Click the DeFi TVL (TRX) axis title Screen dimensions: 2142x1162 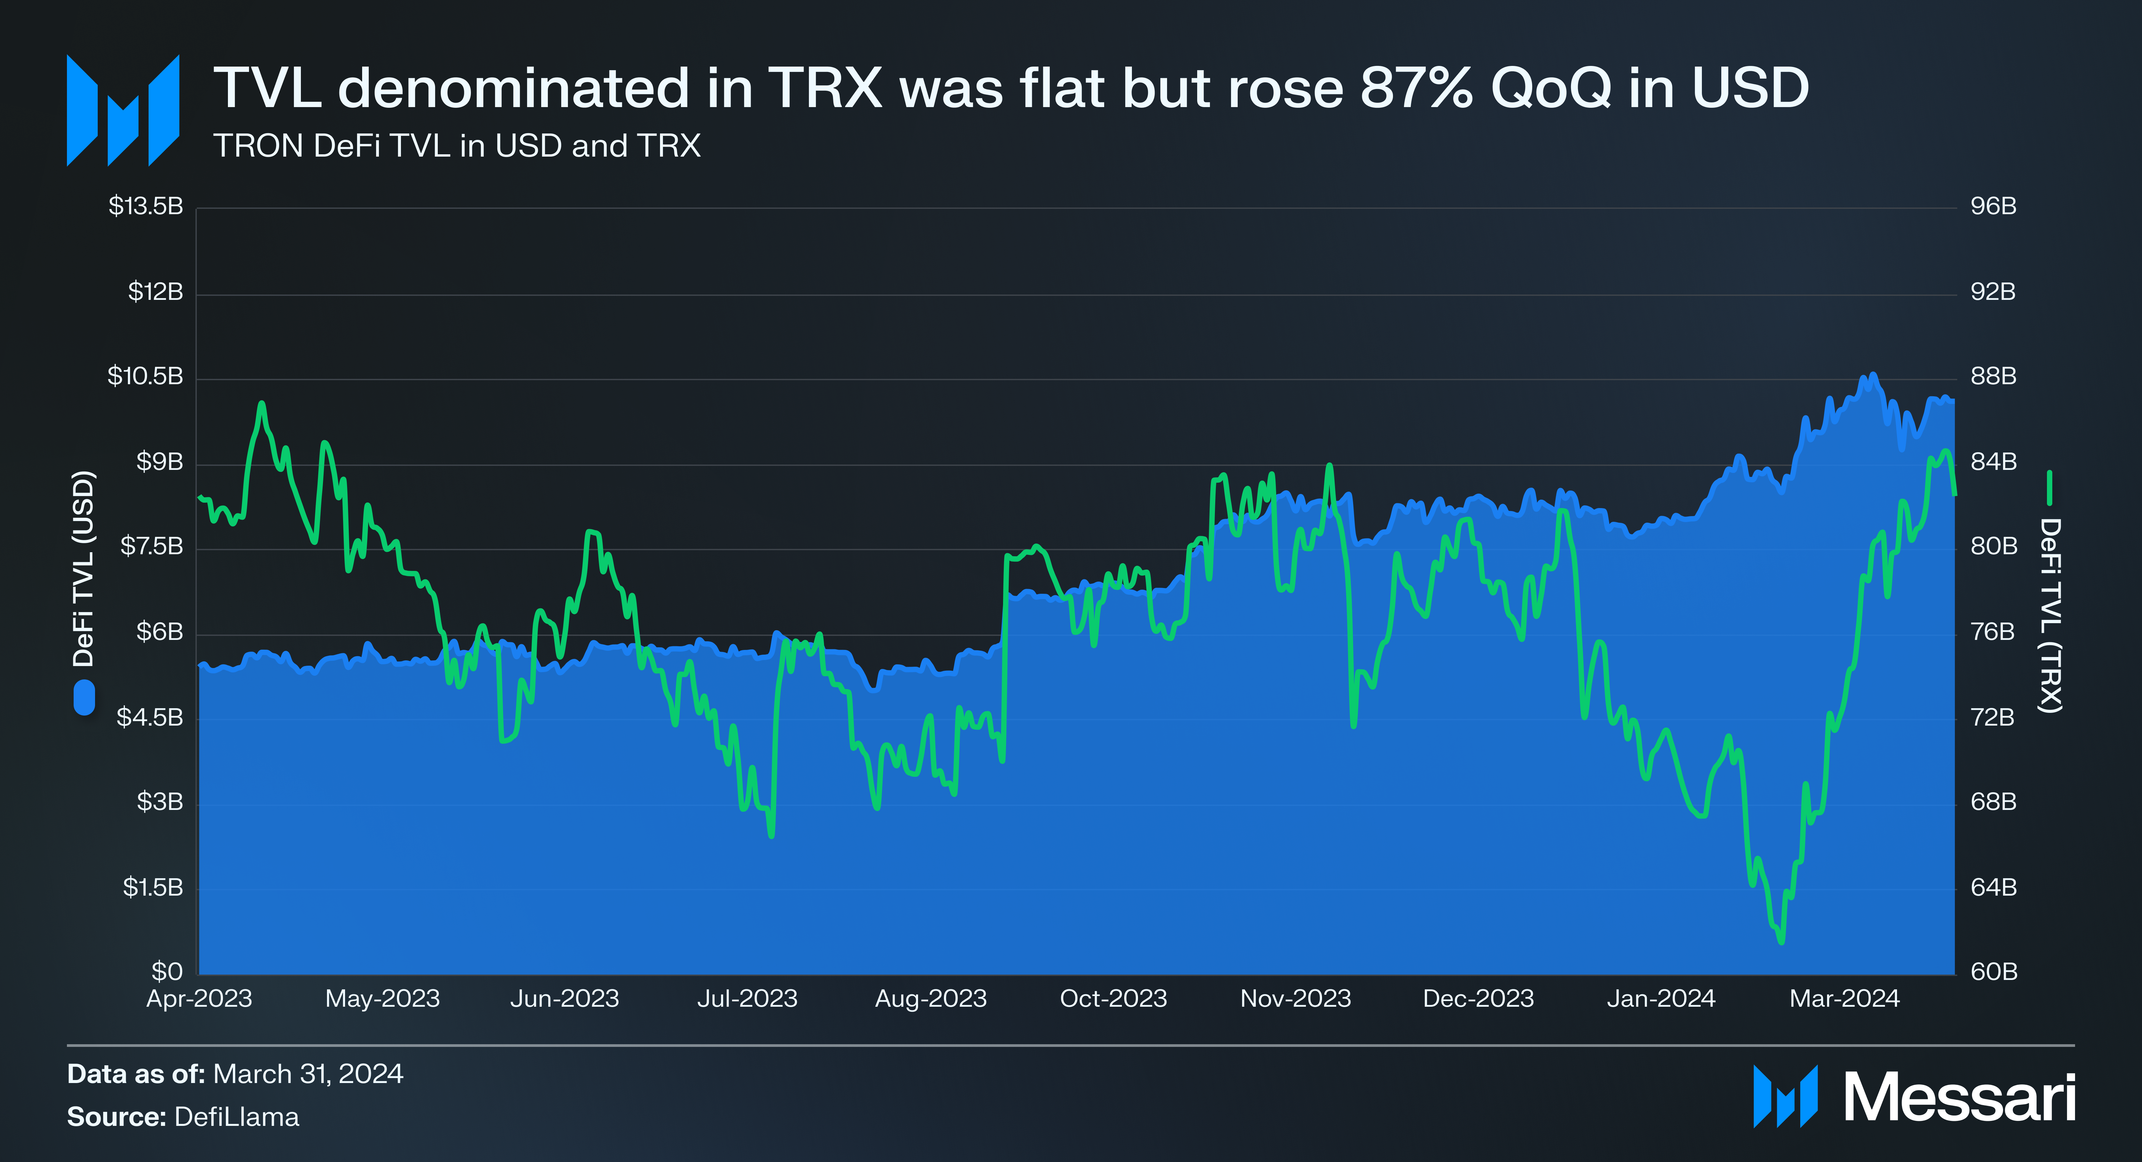(x=2050, y=616)
